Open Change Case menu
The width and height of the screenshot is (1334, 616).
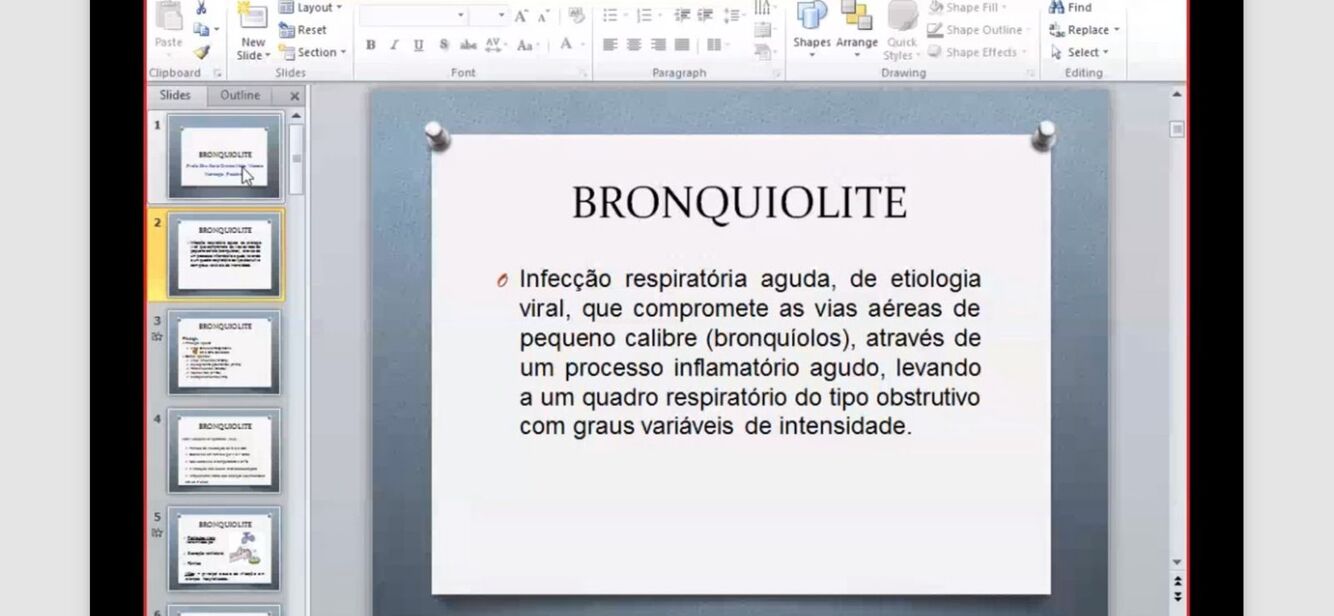526,45
